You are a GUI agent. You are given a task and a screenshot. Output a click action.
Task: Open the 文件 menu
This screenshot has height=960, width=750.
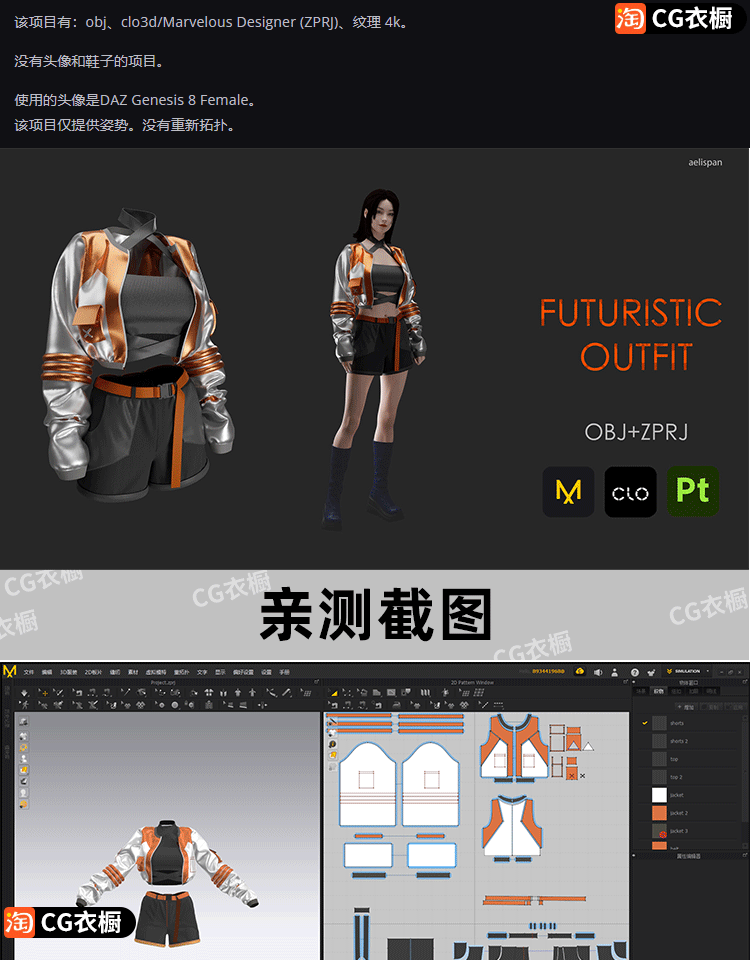pyautogui.click(x=28, y=672)
